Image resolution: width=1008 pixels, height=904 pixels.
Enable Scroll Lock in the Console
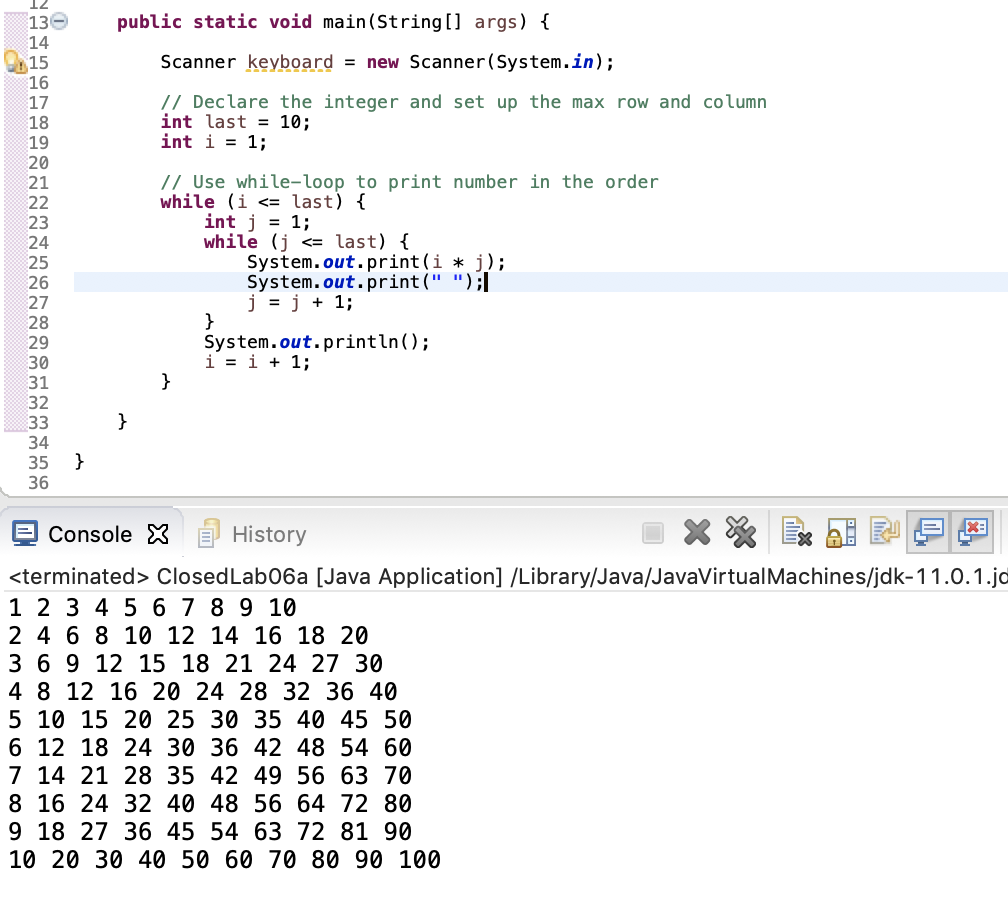[x=840, y=533]
